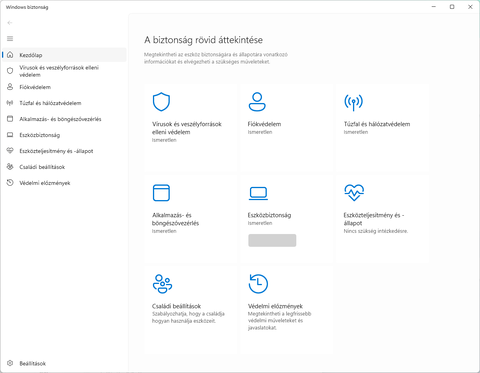Click the Védelmi előzmények card description text
Viewport: 480px width, 373px height.
pyautogui.click(x=279, y=321)
